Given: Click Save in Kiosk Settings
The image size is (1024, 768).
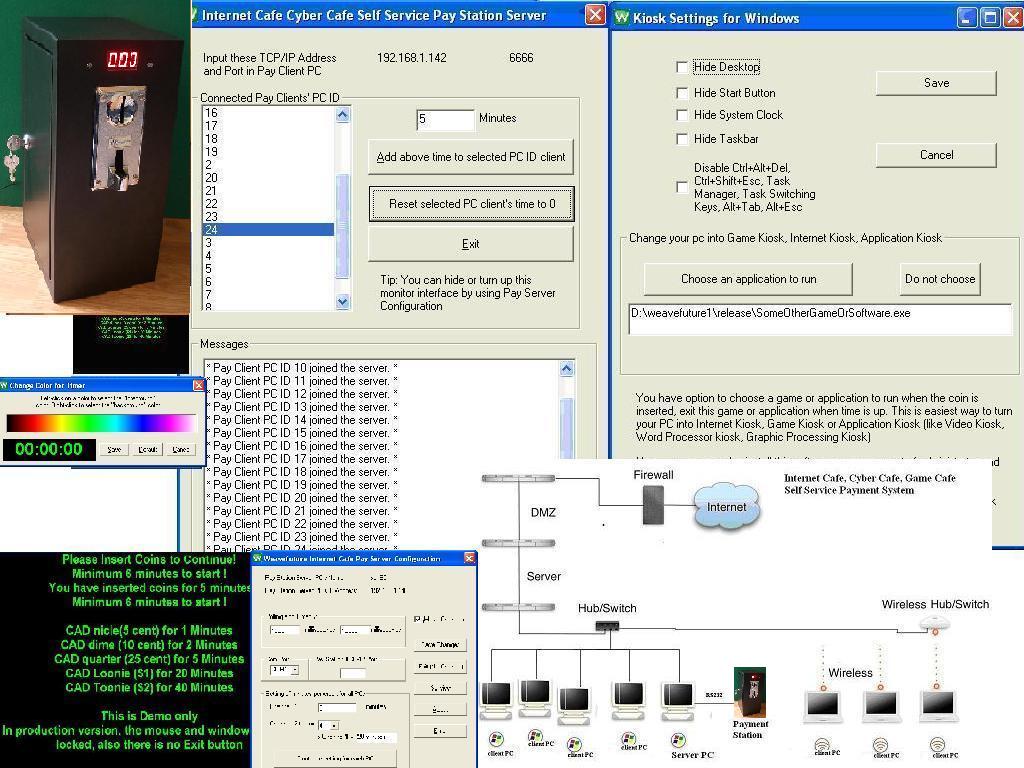Looking at the screenshot, I should [x=934, y=83].
